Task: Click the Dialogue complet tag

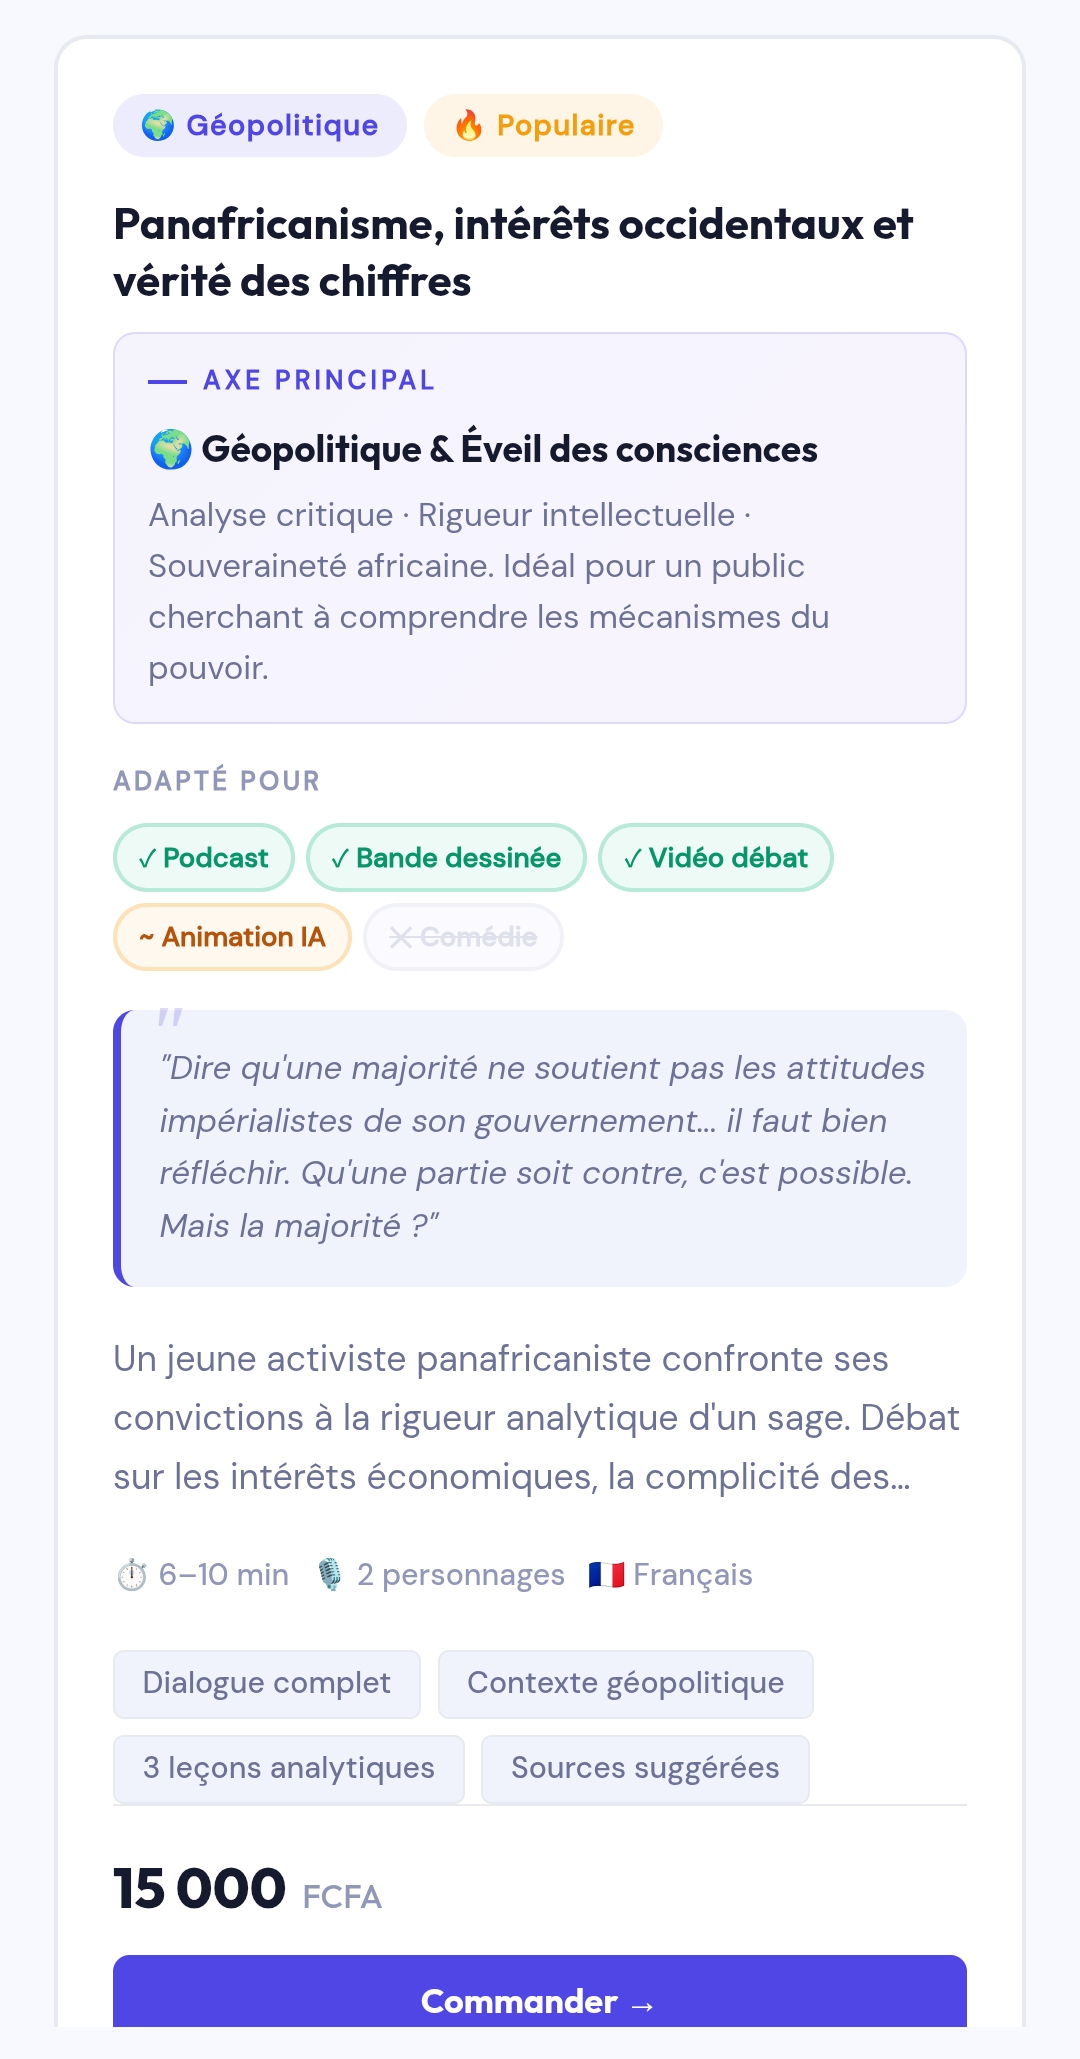Action: coord(267,1684)
